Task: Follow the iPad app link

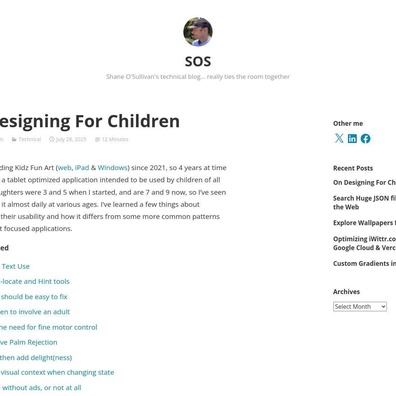Action: click(82, 167)
